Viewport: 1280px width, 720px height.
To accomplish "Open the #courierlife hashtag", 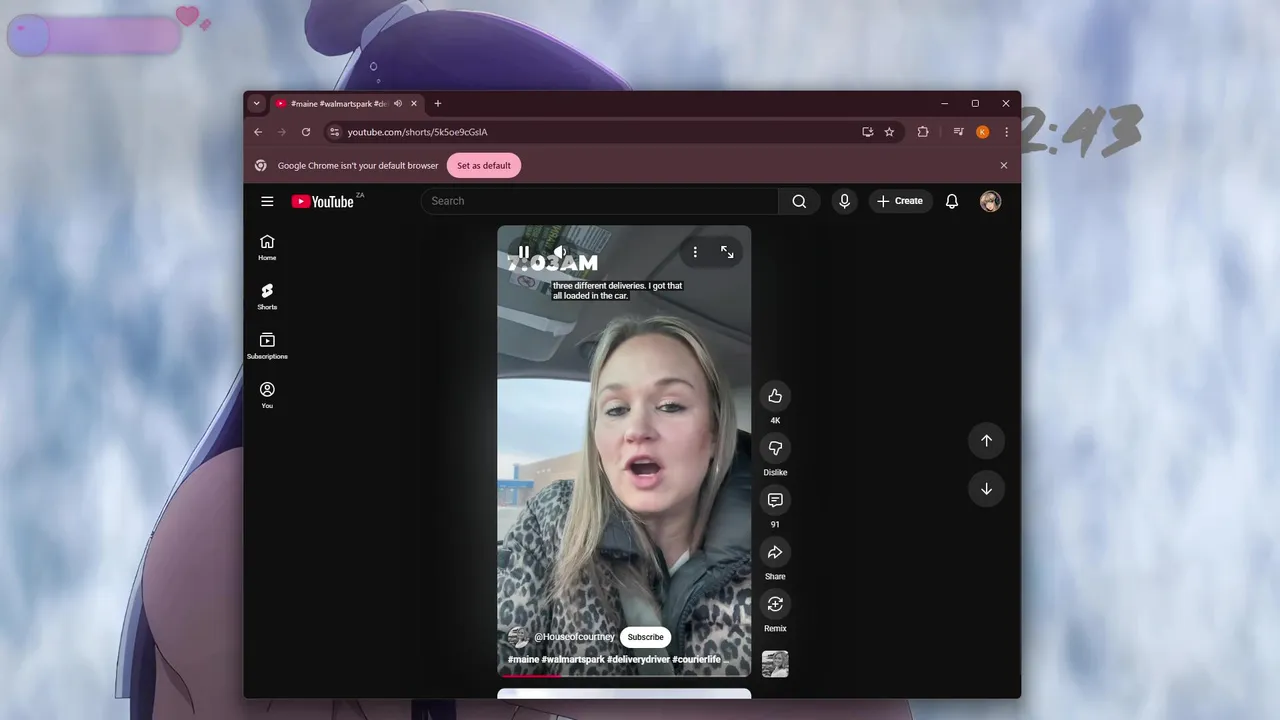I will coord(697,660).
